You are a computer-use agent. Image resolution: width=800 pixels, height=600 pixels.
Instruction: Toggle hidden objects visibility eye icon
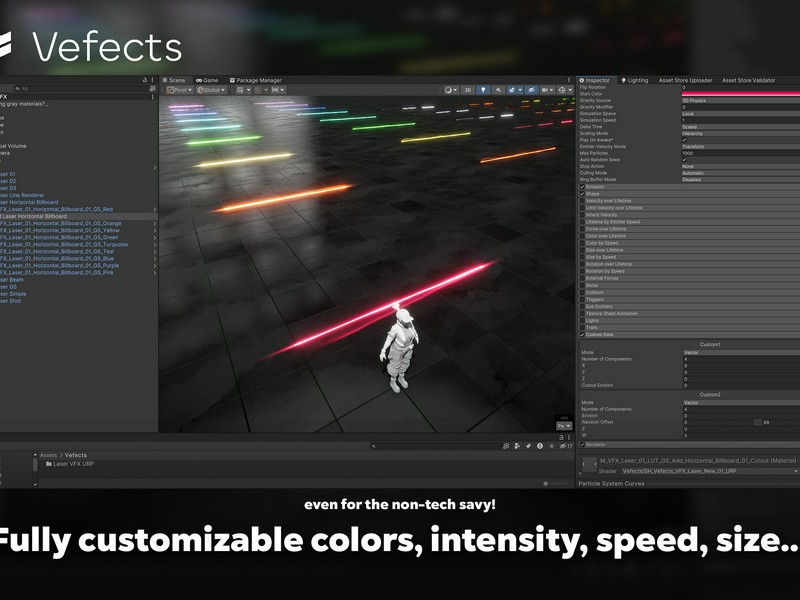pyautogui.click(x=531, y=90)
